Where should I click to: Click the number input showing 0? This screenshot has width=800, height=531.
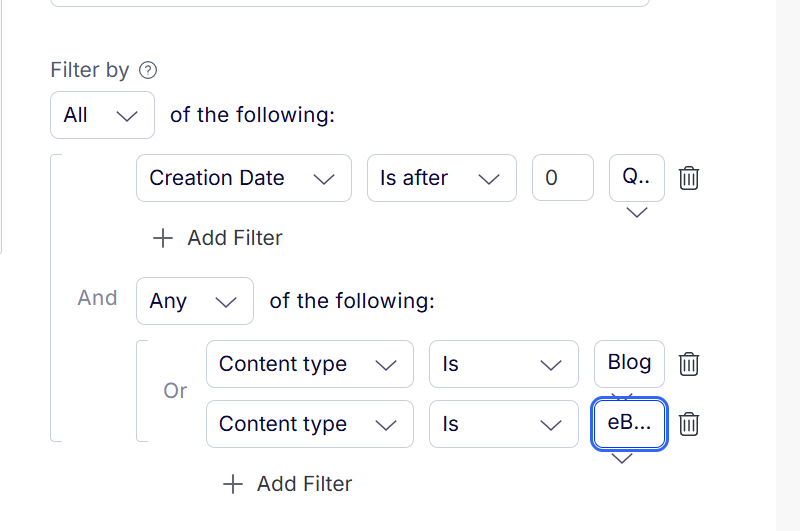point(563,178)
